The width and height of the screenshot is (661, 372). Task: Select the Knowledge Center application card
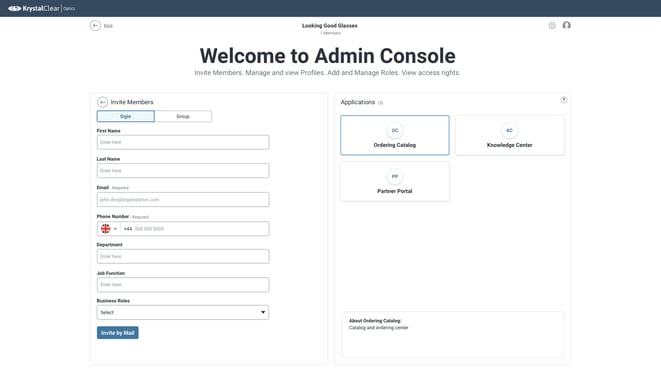tap(510, 135)
